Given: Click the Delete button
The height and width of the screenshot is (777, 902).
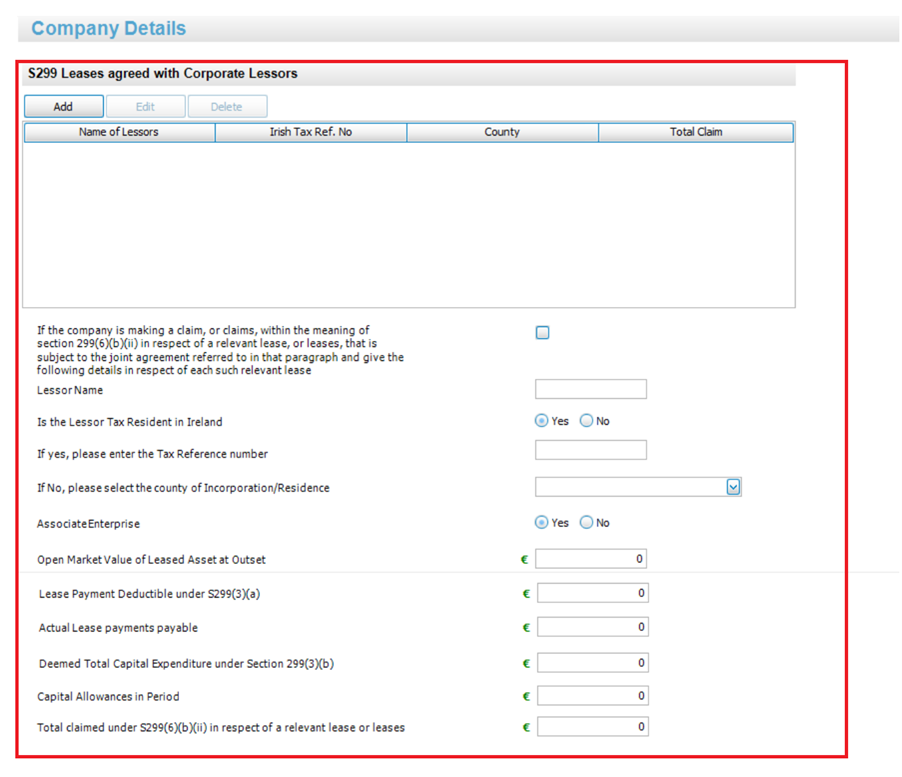Looking at the screenshot, I should click(227, 106).
